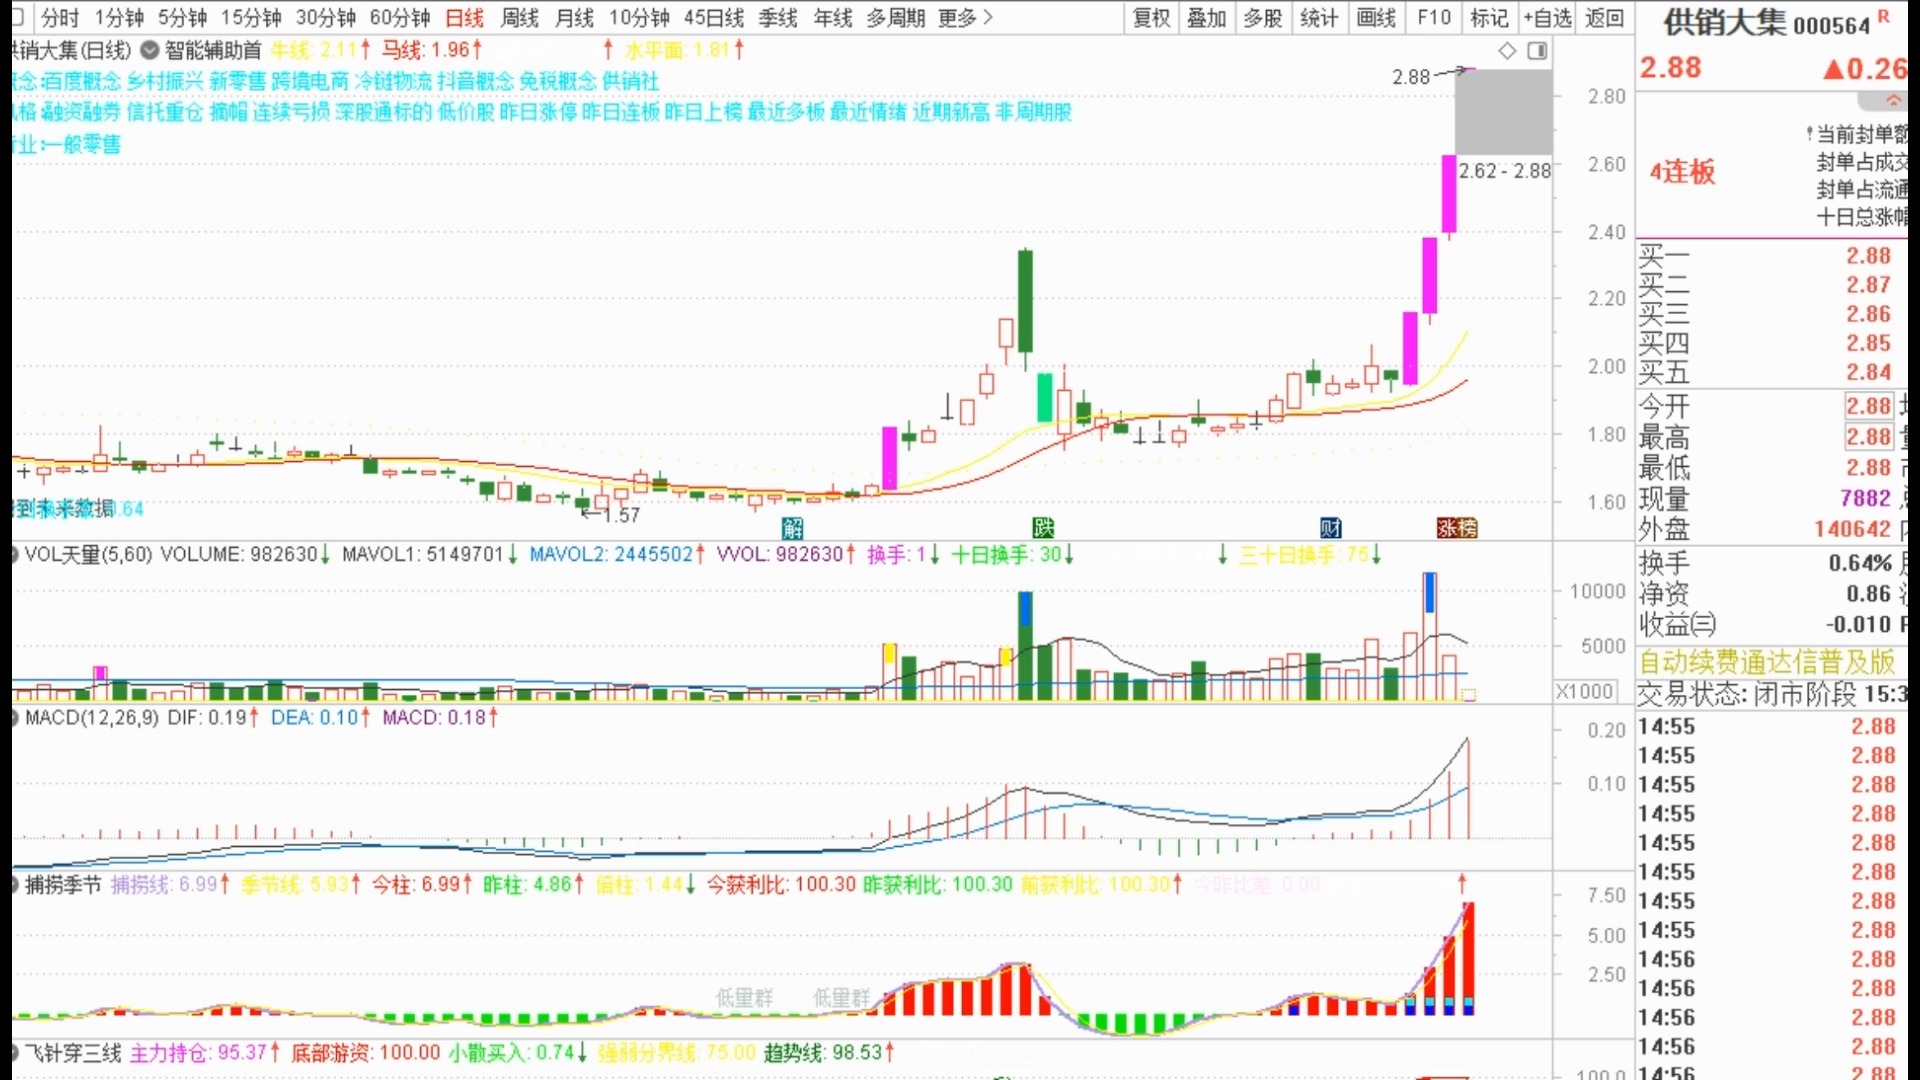This screenshot has height=1080, width=1920.
Task: Switch to 分时 intraday view
Action: (60, 18)
